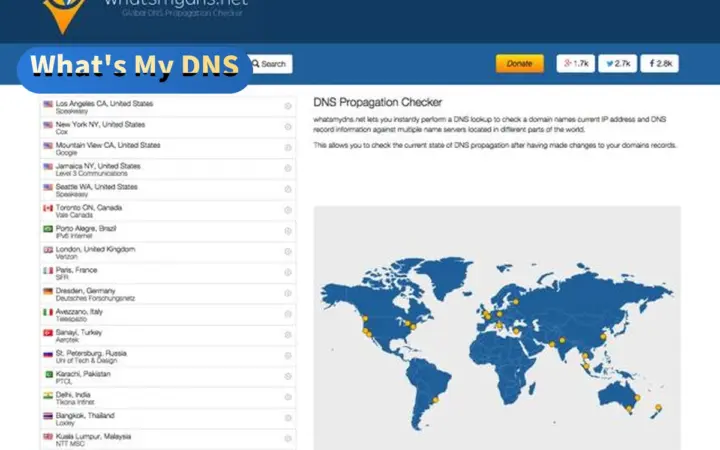Click the Canada flag beside Toronto ON
The height and width of the screenshot is (450, 720).
[x=48, y=208]
